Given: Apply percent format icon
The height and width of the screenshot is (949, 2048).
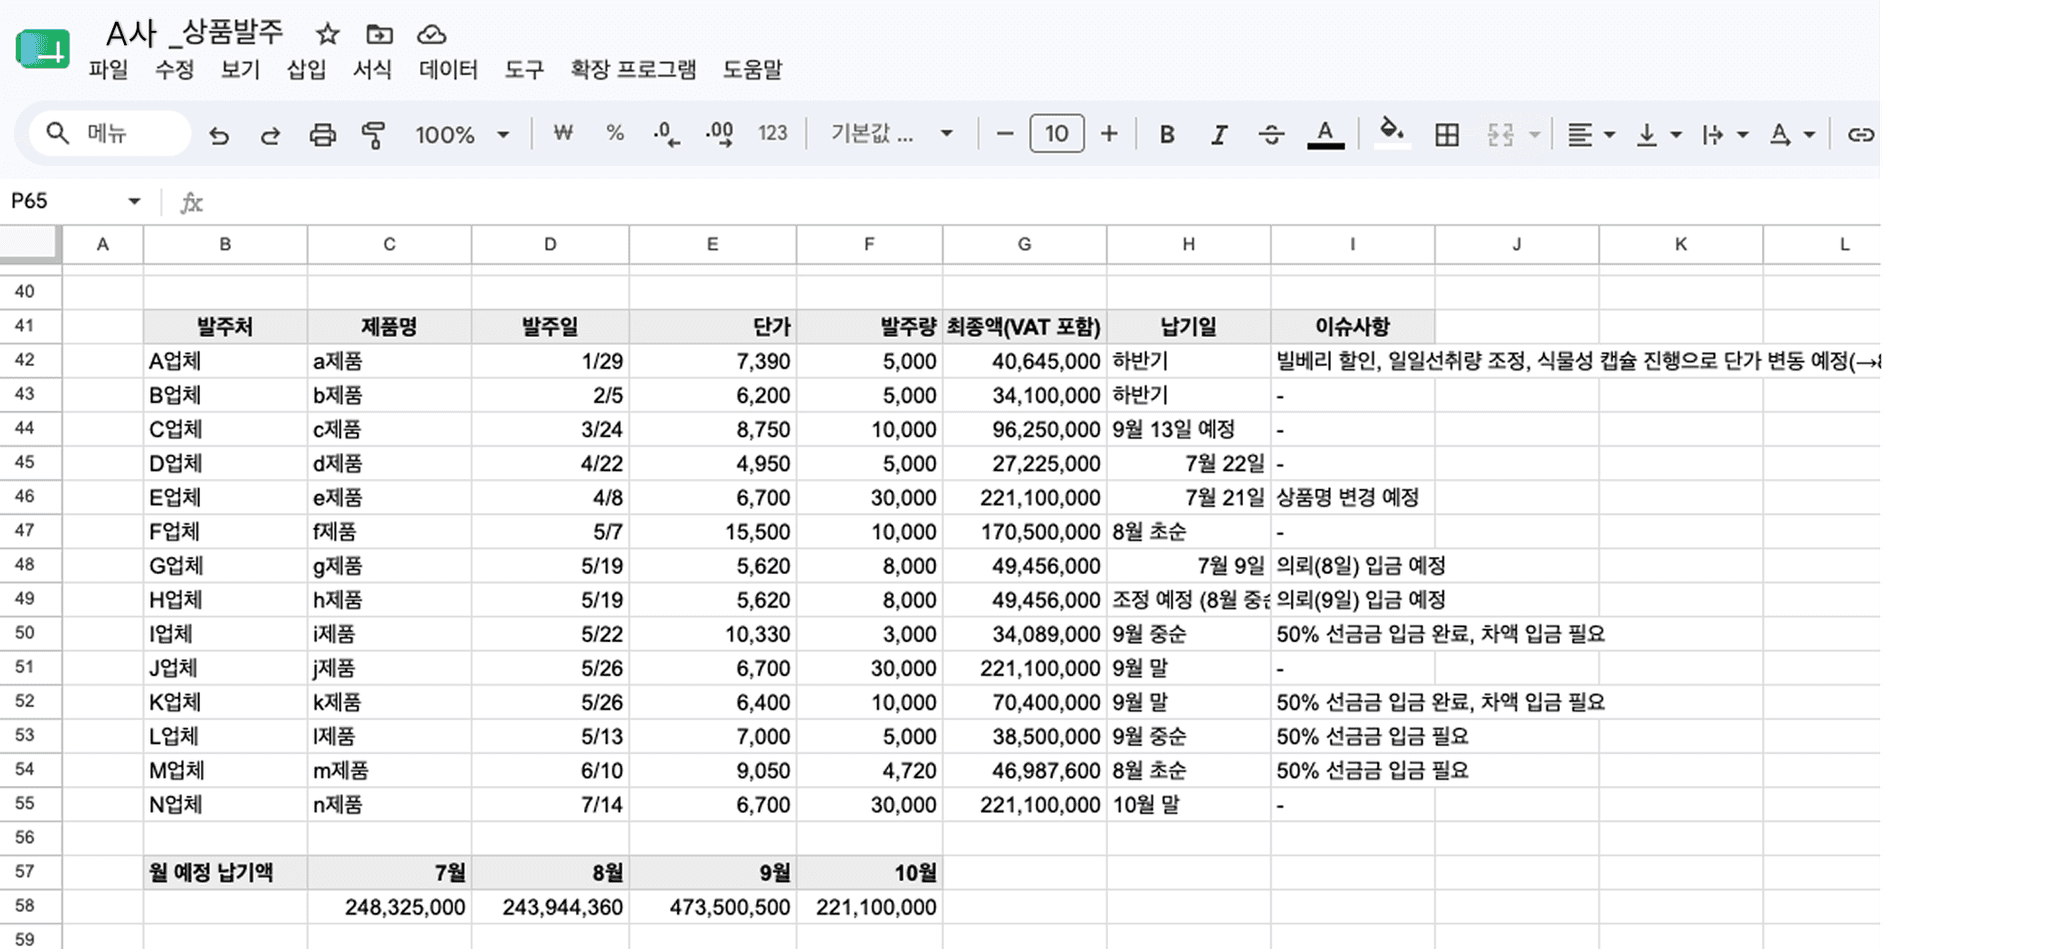Looking at the screenshot, I should click(x=615, y=133).
